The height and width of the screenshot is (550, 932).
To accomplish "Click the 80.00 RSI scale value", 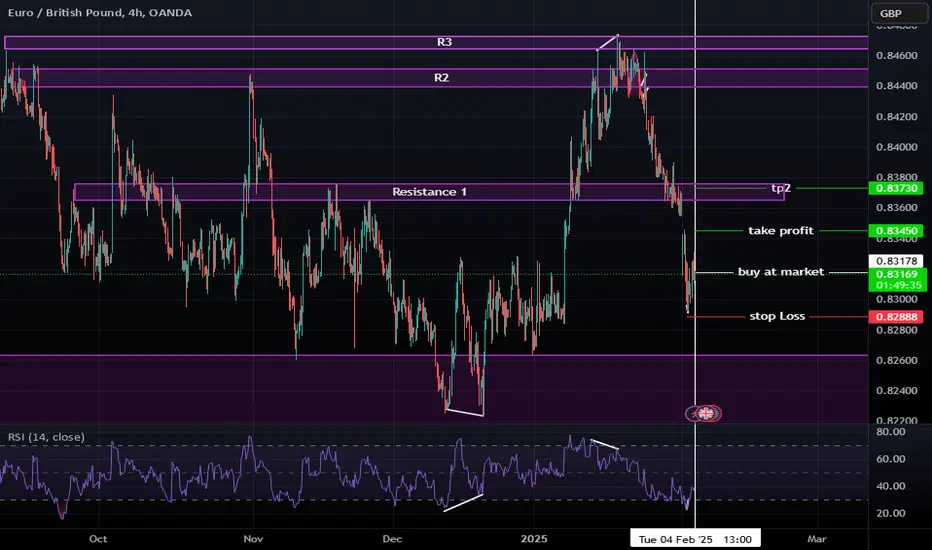I will 890,432.
